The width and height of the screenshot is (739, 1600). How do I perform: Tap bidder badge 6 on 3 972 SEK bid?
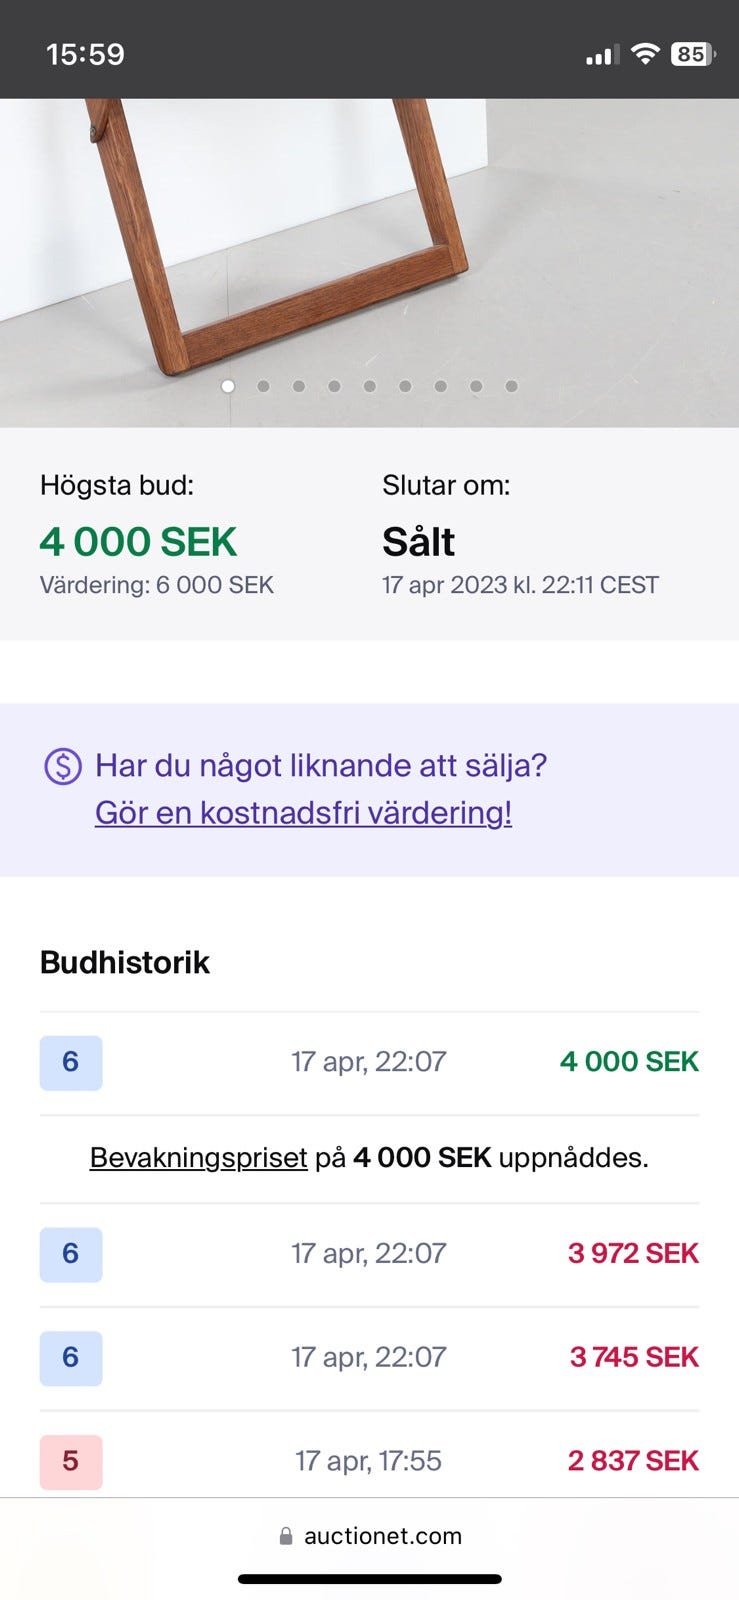coord(71,1254)
